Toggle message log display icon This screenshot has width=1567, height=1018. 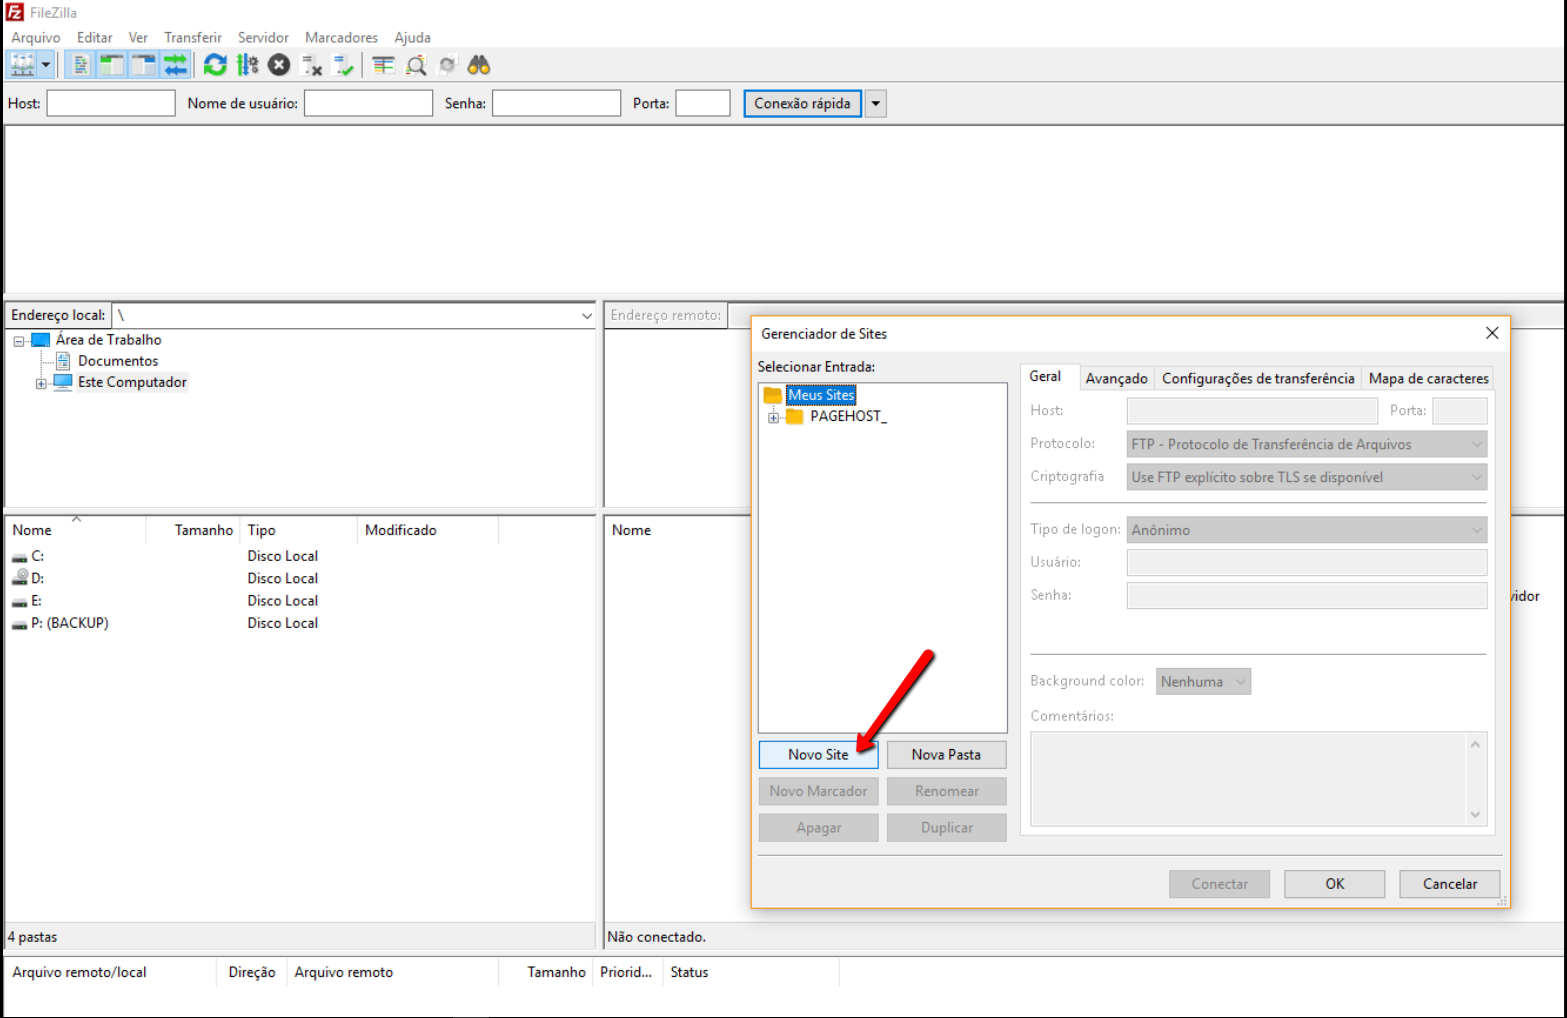(80, 65)
